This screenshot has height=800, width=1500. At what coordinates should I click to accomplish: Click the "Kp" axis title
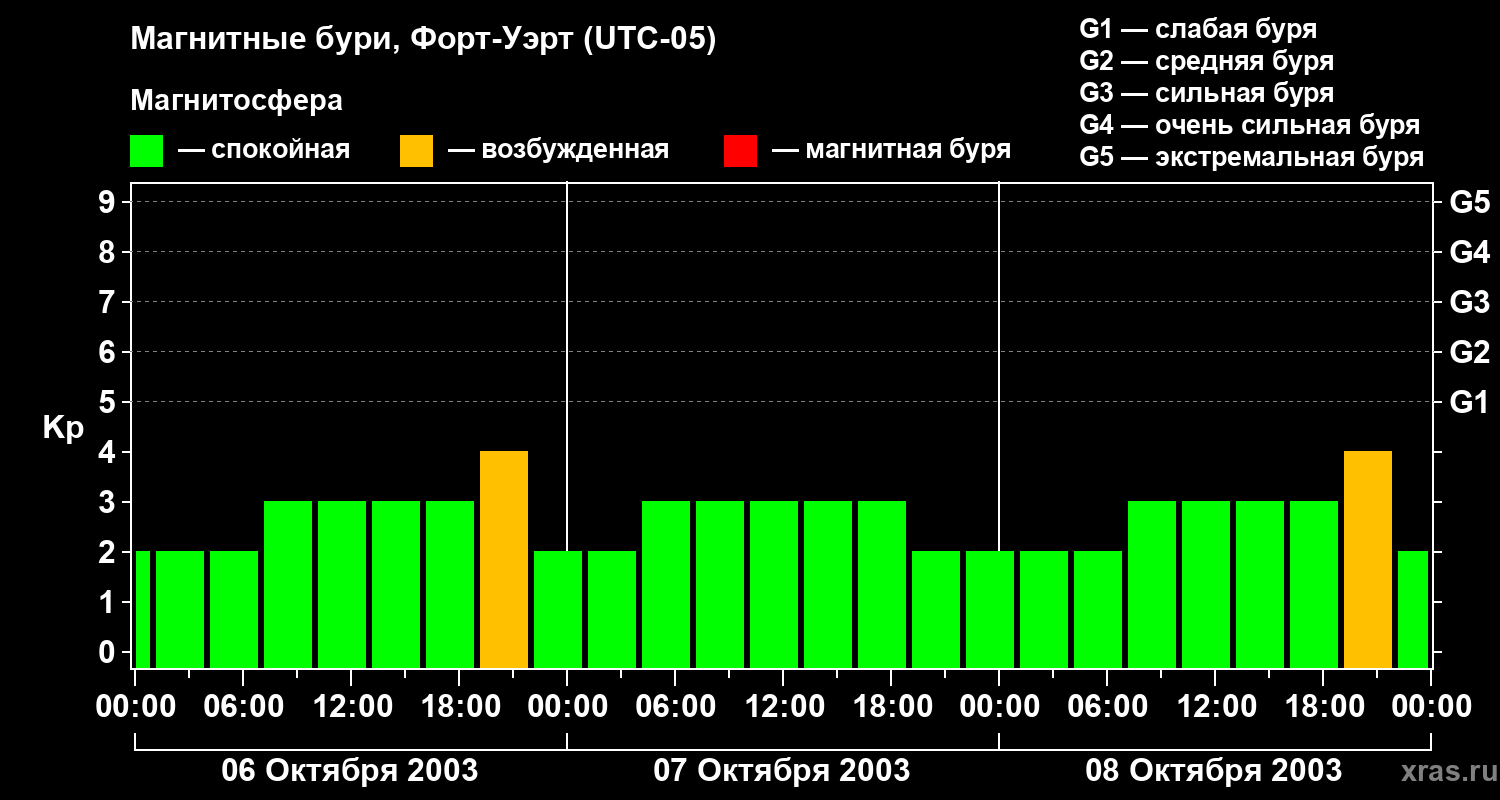coord(63,427)
